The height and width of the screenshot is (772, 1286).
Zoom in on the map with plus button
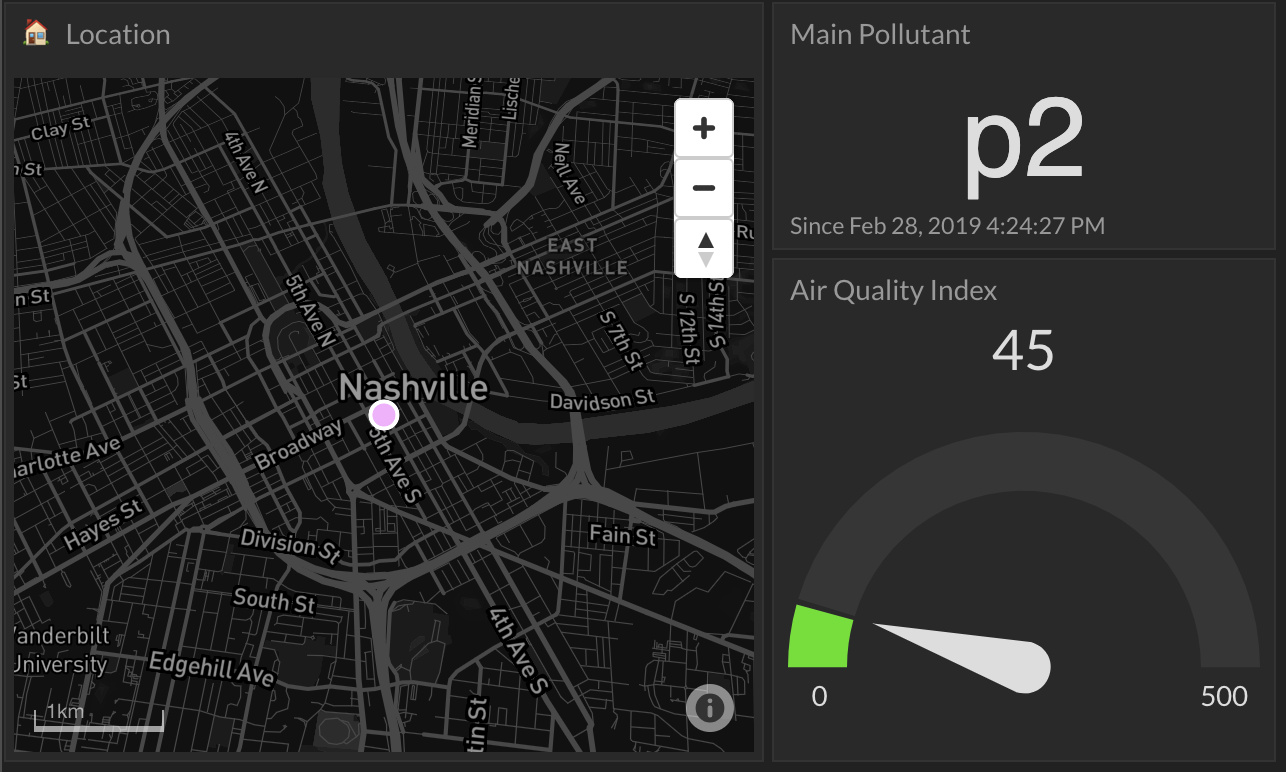point(703,127)
